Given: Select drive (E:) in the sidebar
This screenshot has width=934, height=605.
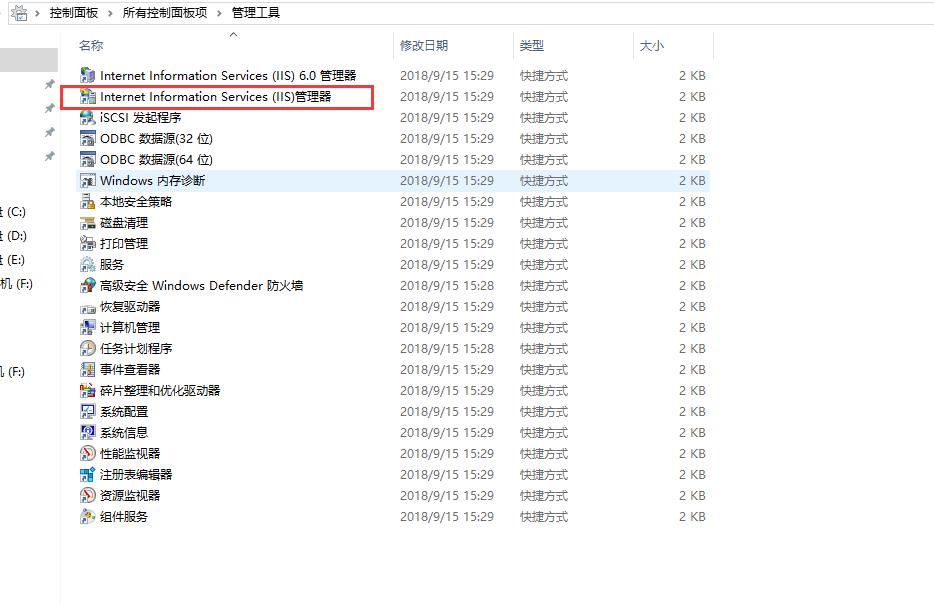Looking at the screenshot, I should 13,260.
